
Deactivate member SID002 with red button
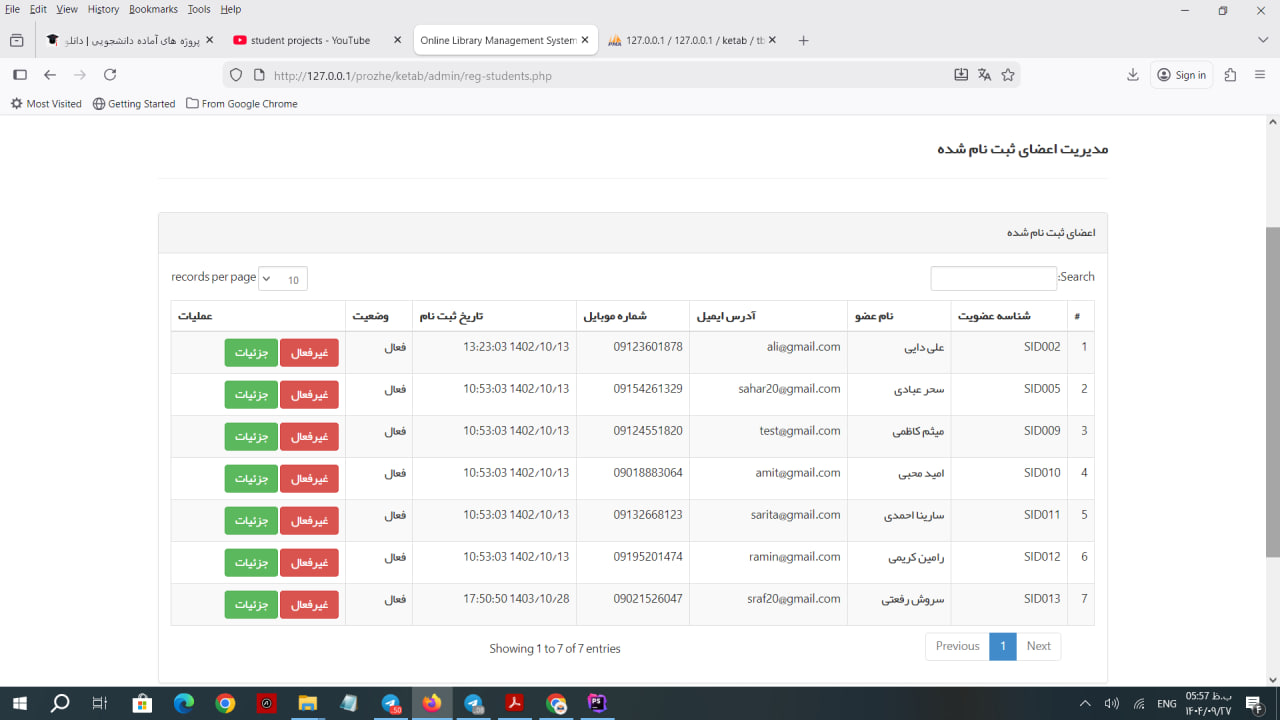coord(309,353)
